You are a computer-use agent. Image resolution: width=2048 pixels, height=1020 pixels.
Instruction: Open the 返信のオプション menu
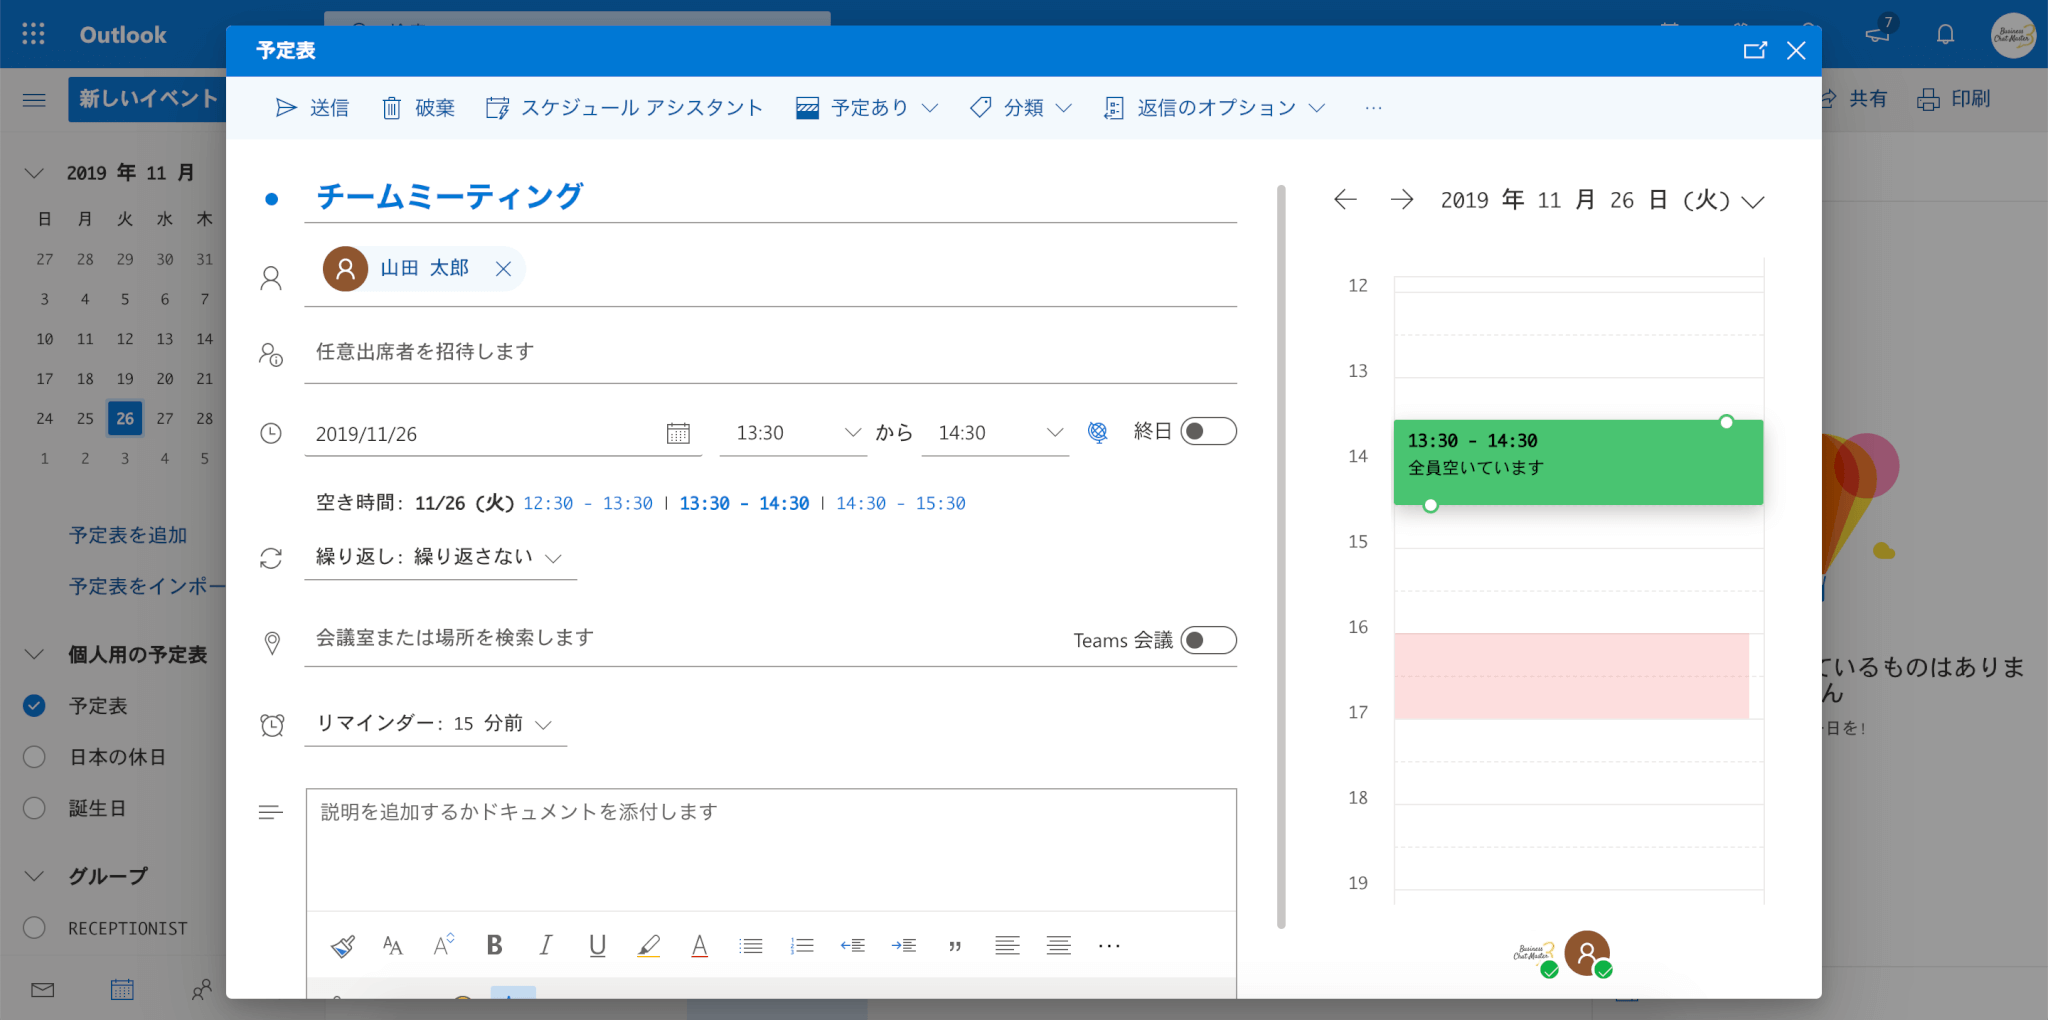click(1214, 108)
